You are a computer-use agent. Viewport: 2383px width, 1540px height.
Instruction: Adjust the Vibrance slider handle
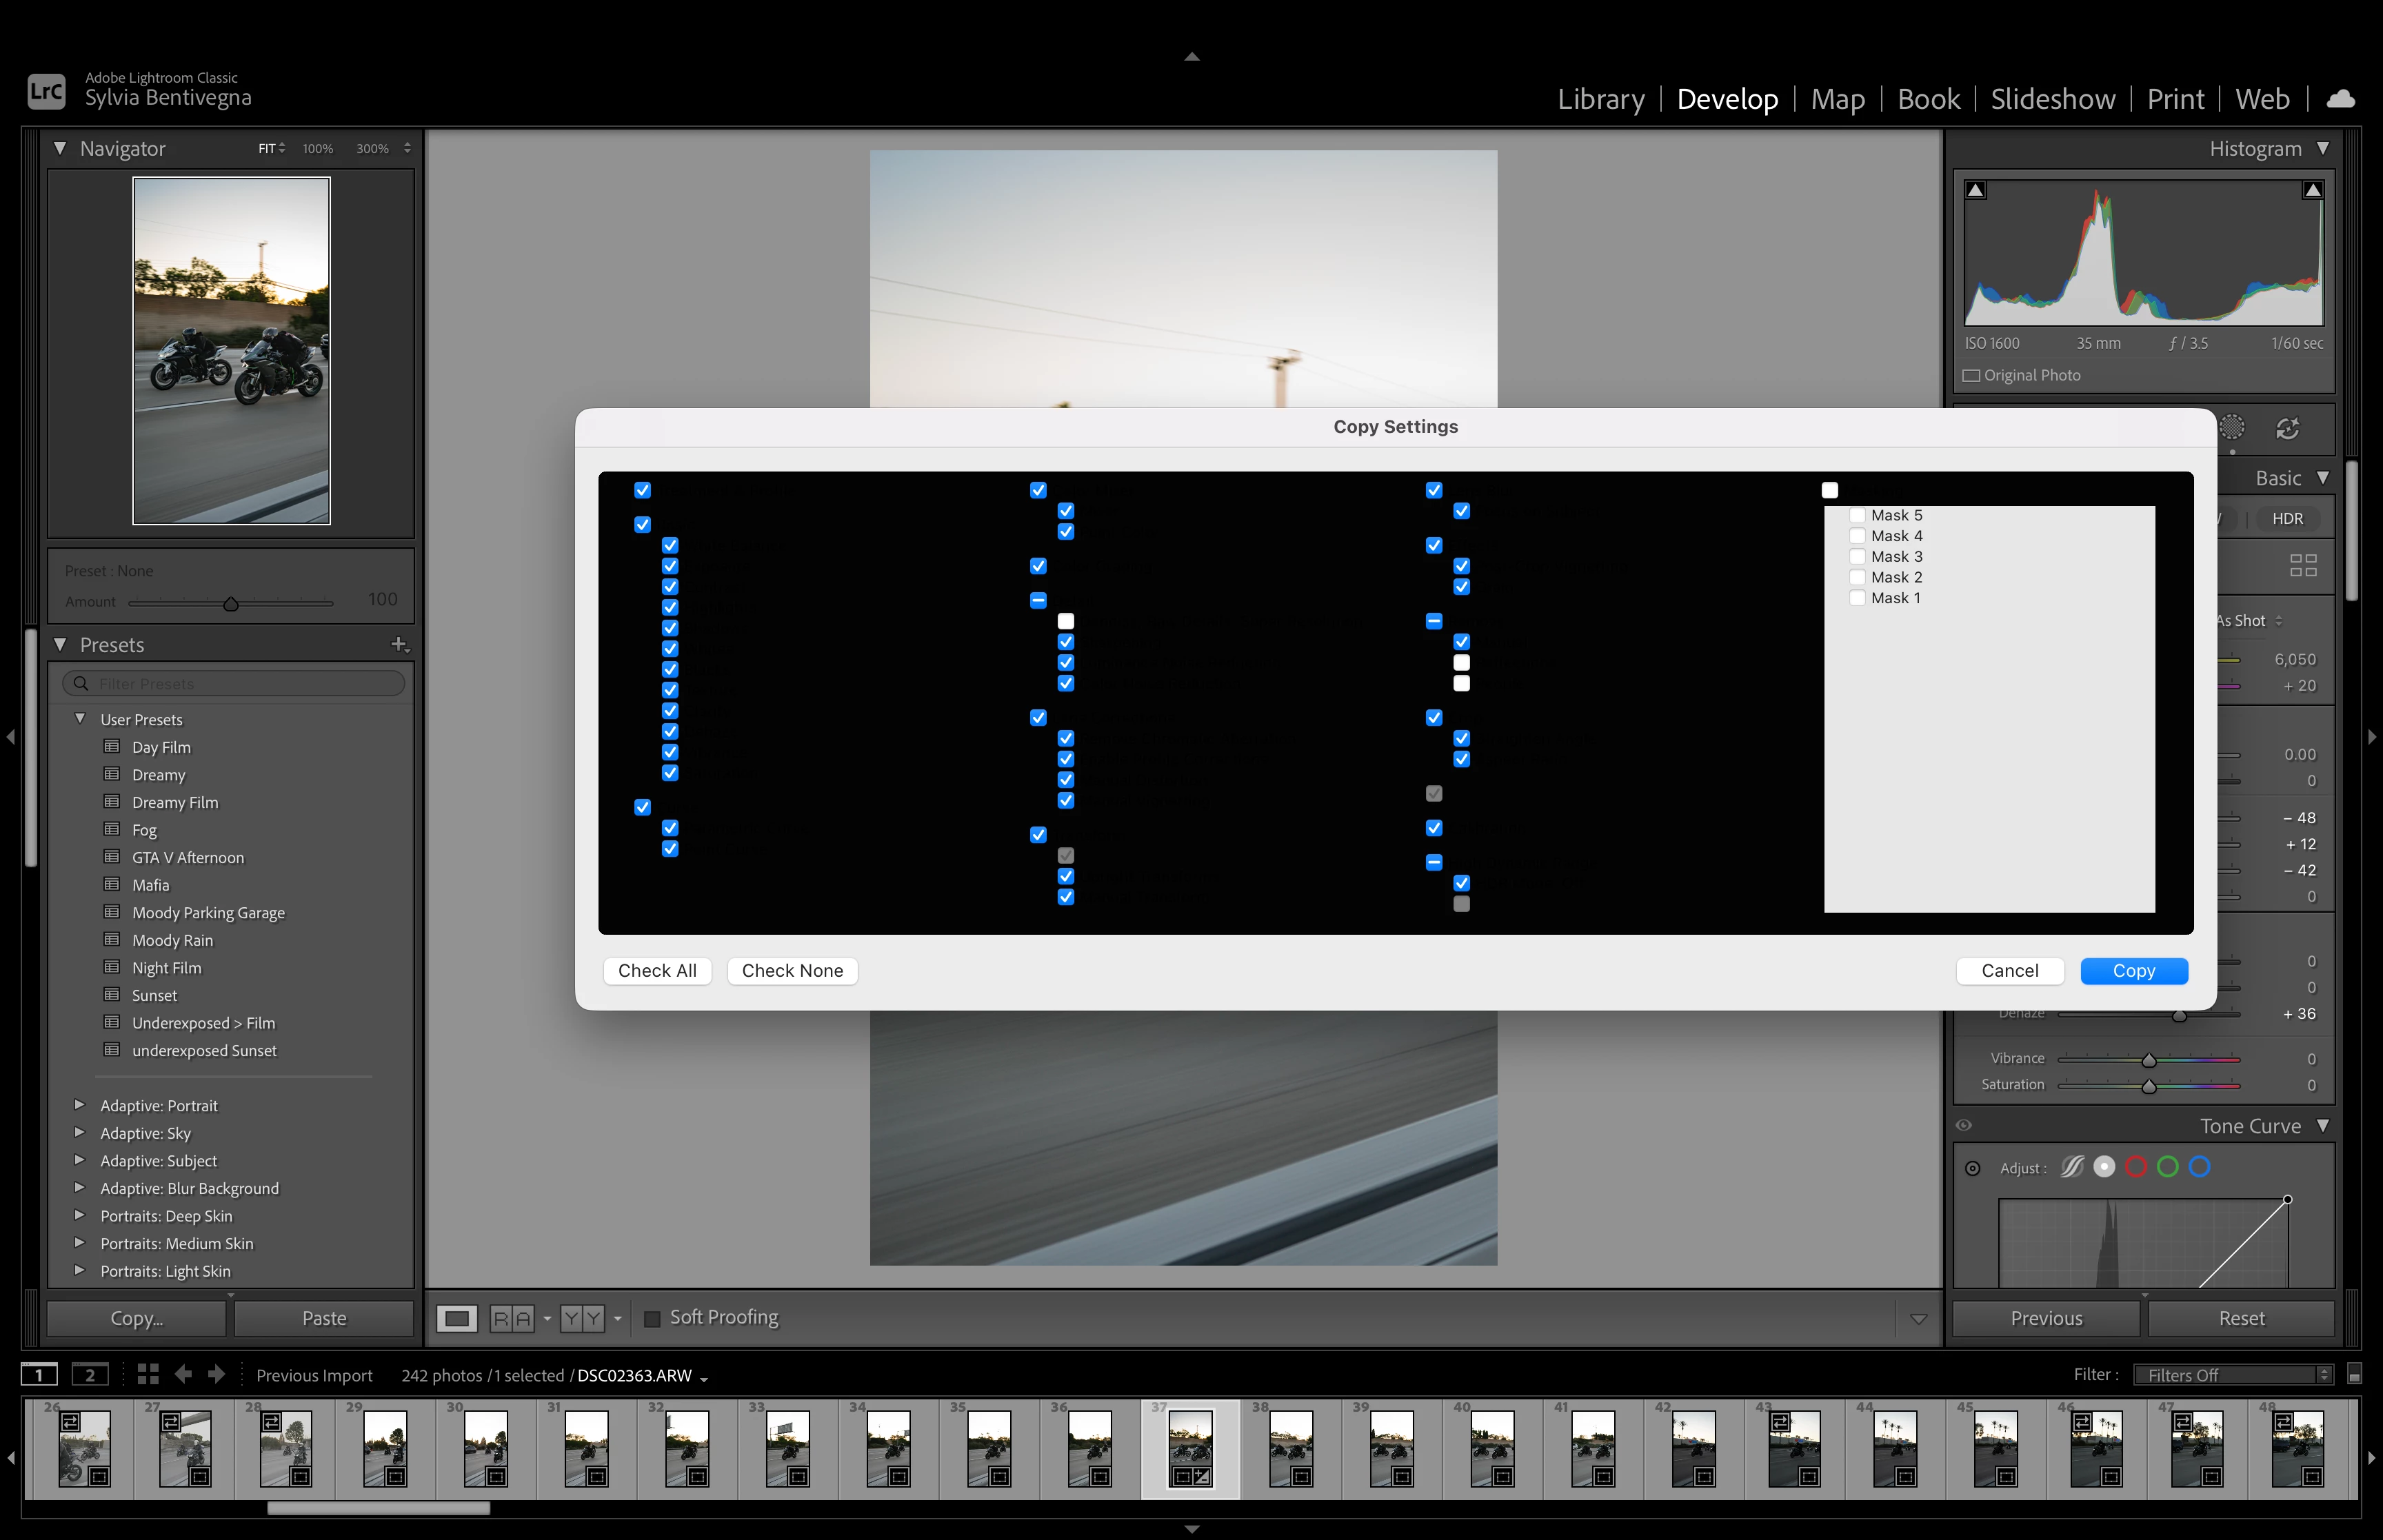click(2148, 1060)
